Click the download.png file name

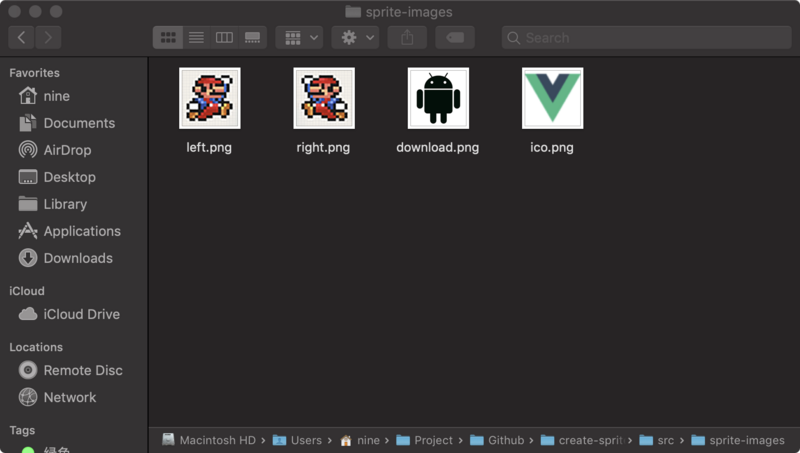[438, 148]
